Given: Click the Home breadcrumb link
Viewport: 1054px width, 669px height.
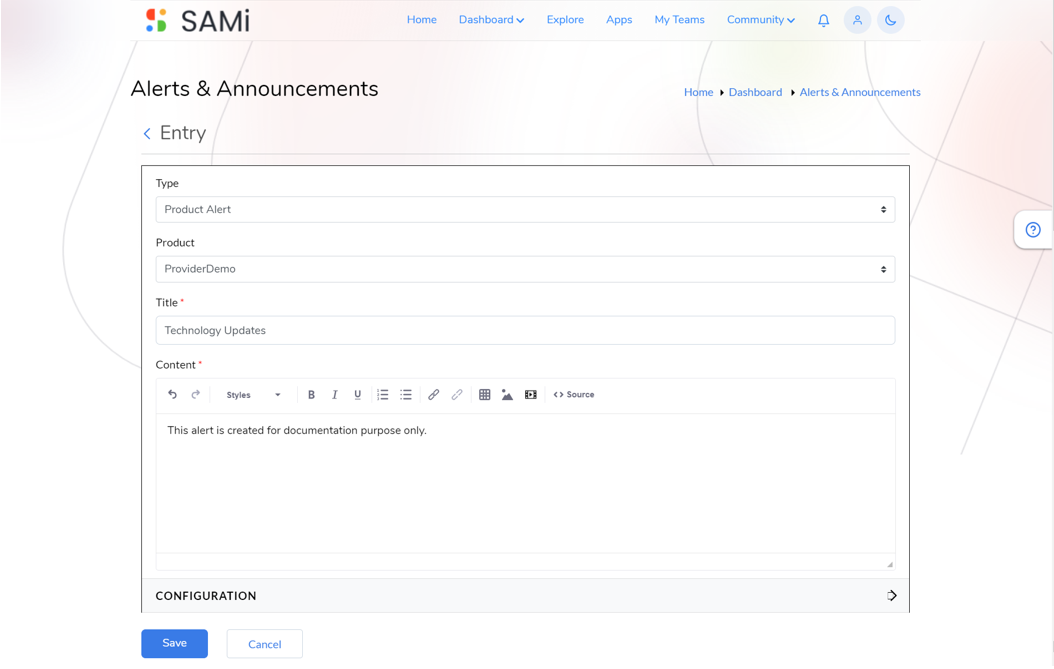Looking at the screenshot, I should (x=698, y=92).
